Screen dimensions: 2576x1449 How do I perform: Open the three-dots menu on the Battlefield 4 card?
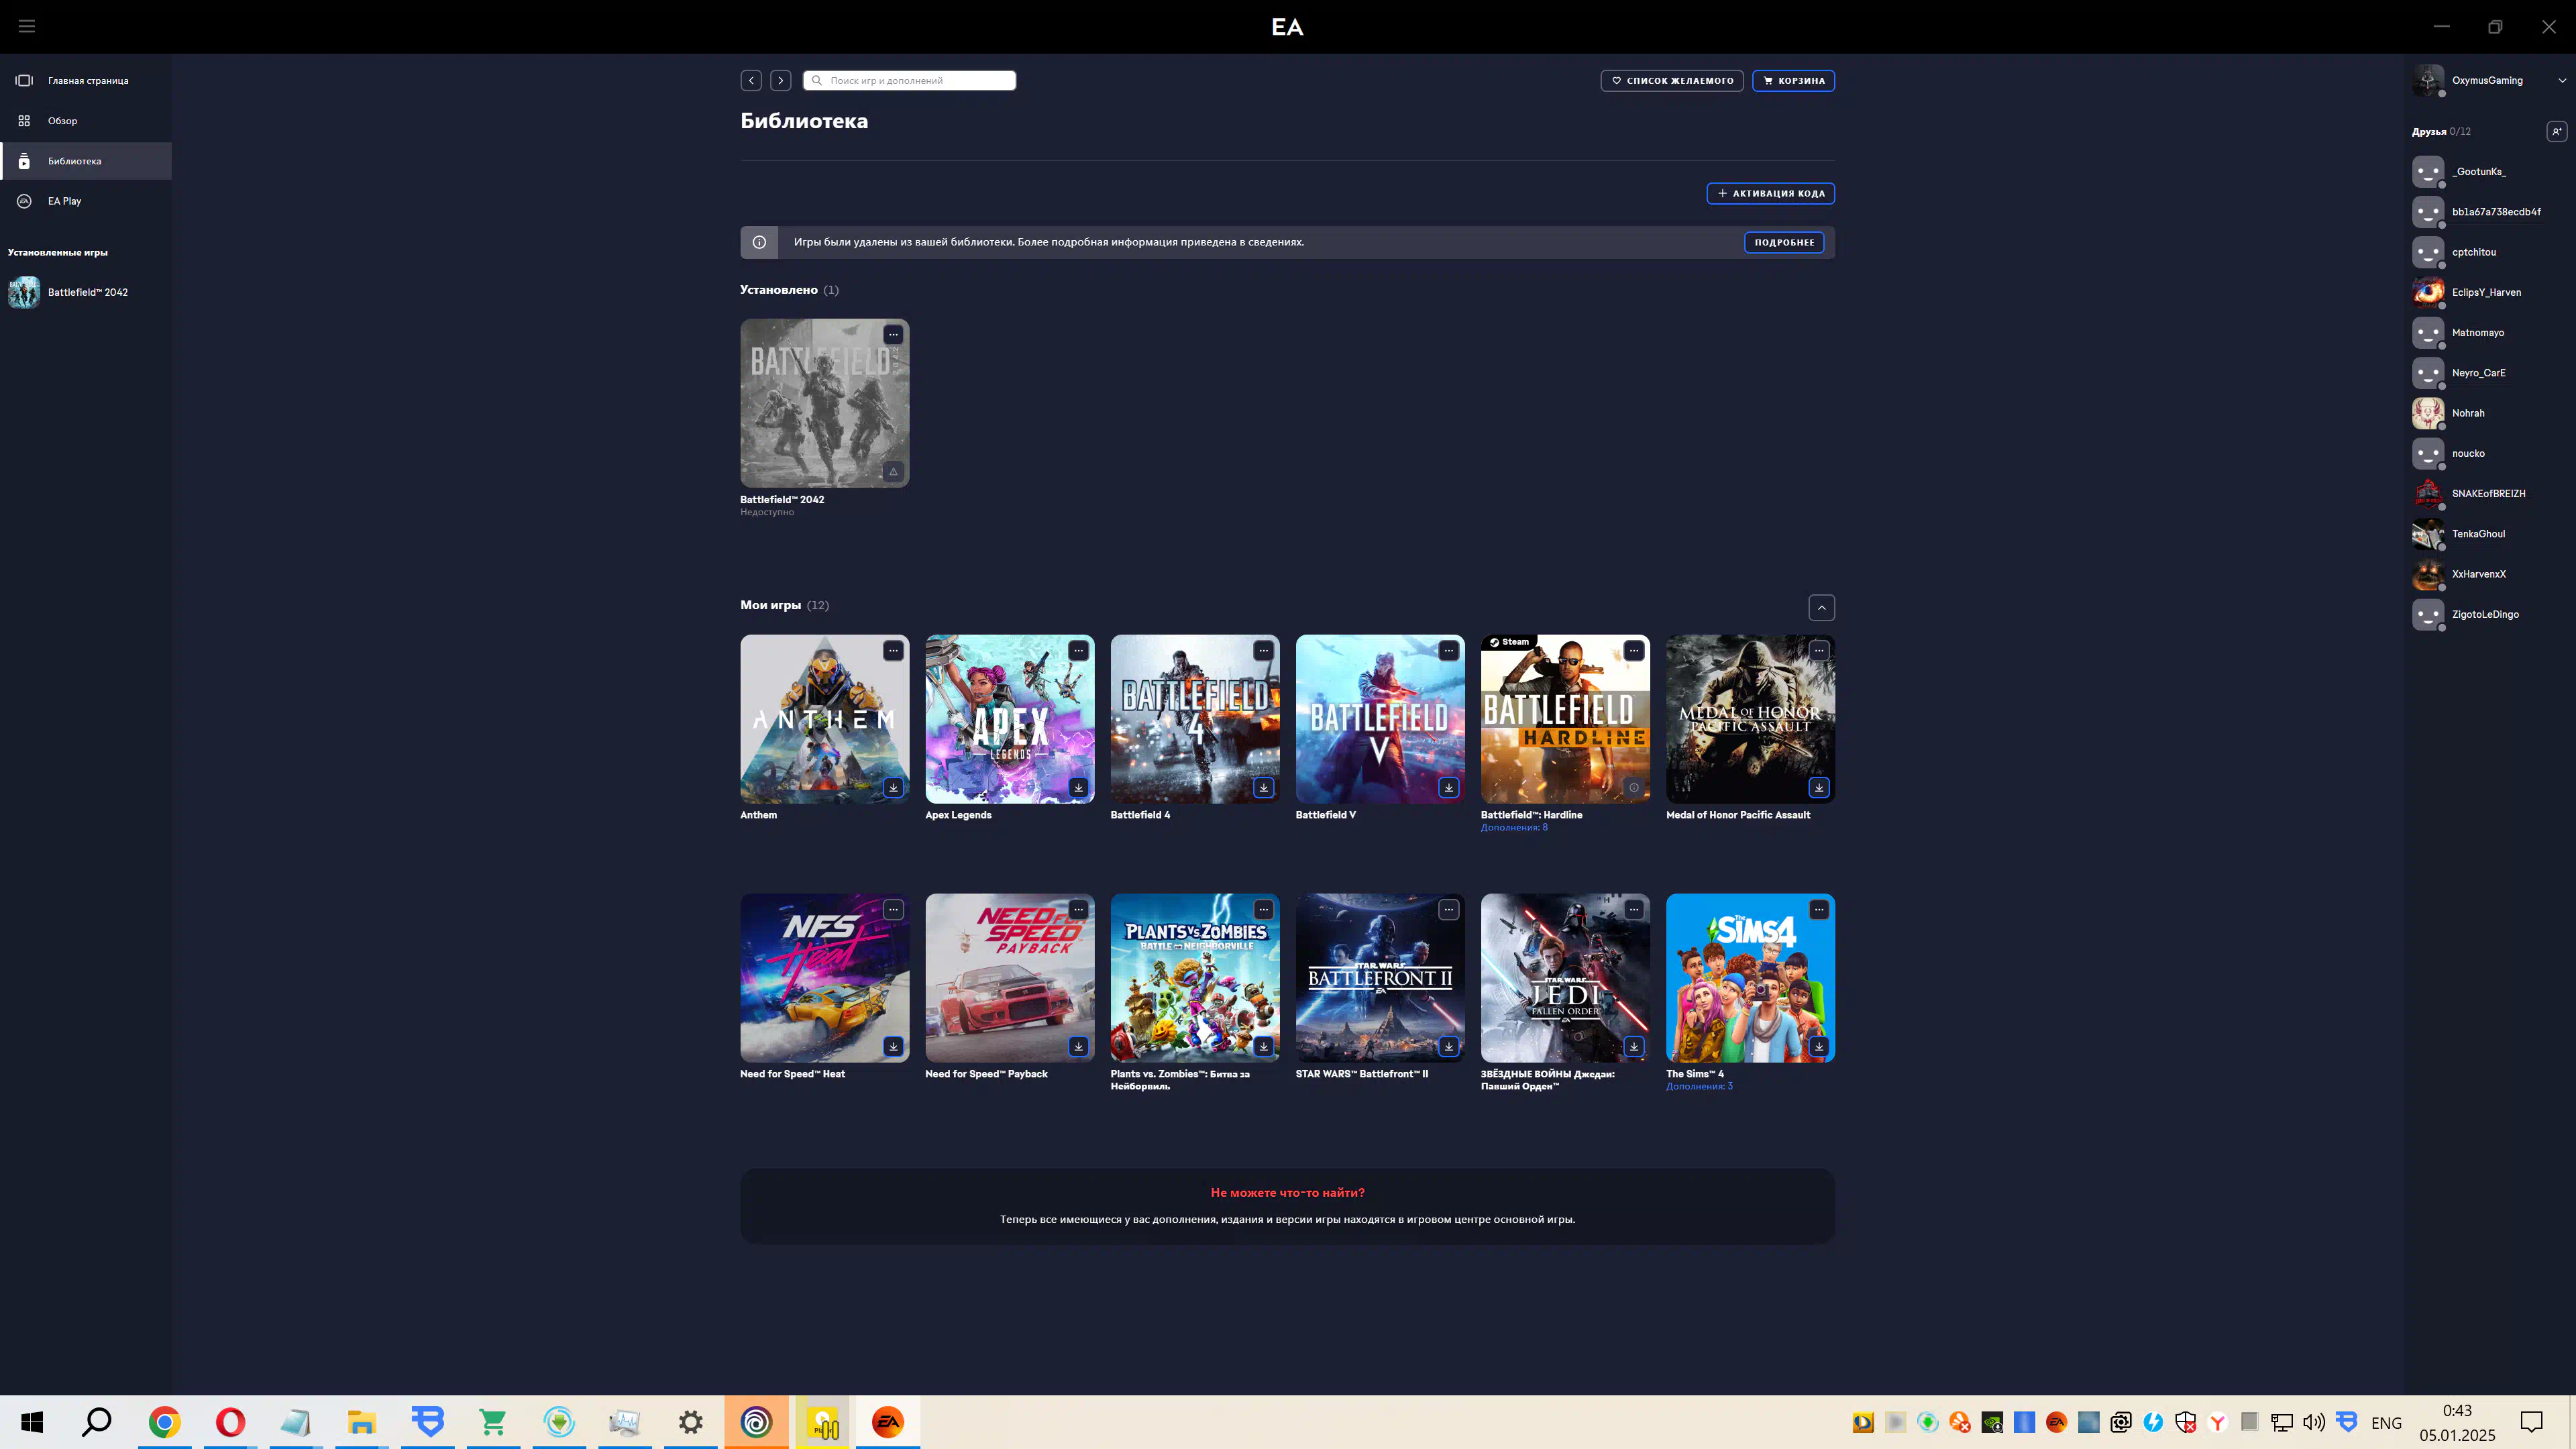tap(1264, 651)
